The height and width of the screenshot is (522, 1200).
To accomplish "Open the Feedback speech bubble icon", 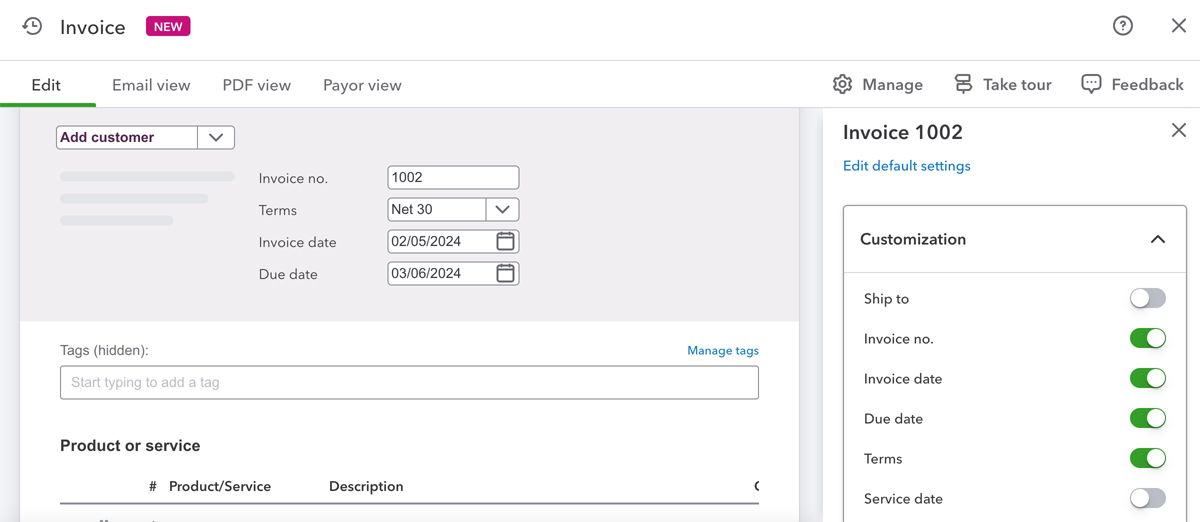I will click(1091, 85).
